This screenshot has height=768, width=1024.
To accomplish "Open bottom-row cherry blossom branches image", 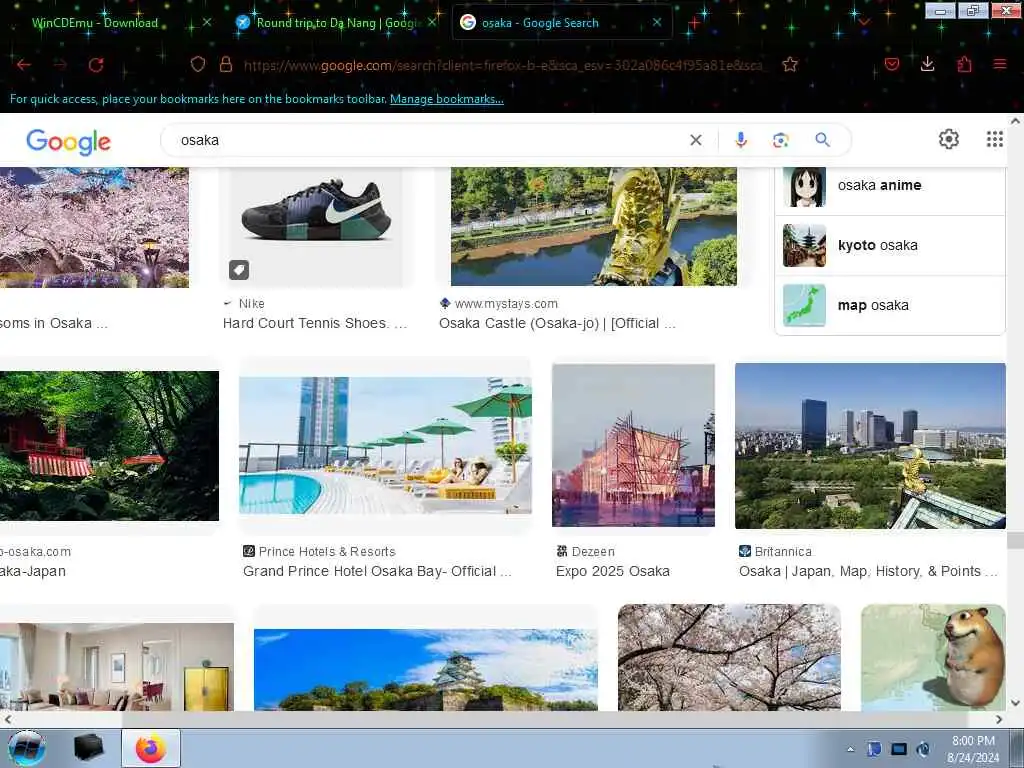I will (729, 657).
